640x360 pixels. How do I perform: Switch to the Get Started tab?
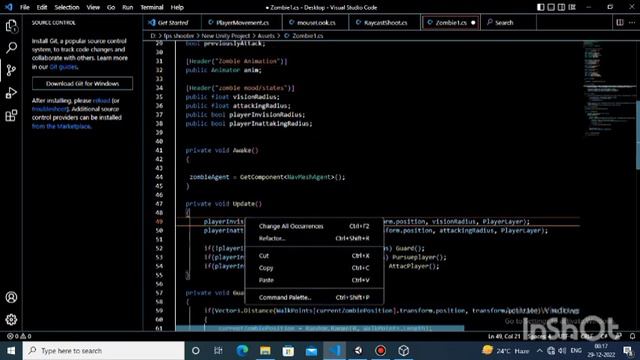tap(173, 22)
